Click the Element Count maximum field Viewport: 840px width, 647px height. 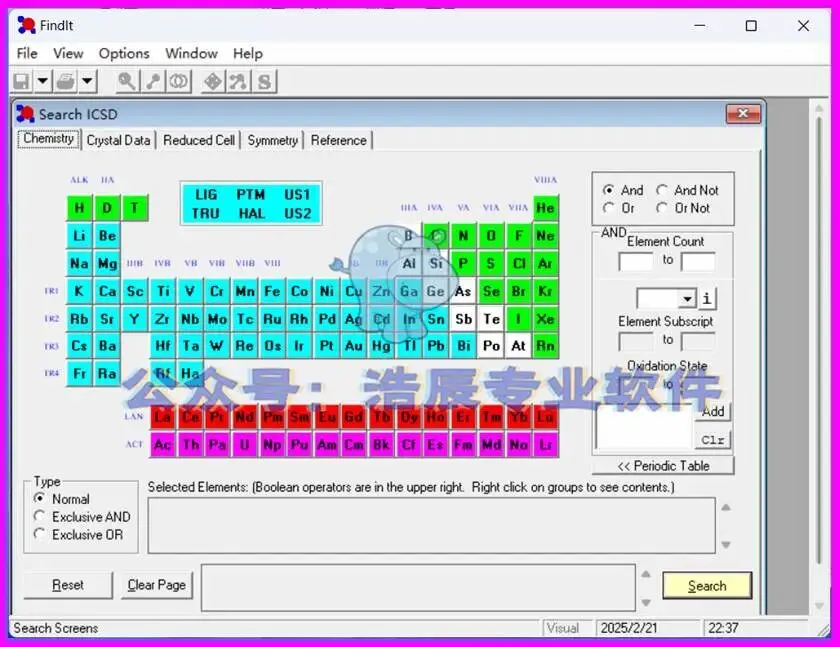coord(698,262)
